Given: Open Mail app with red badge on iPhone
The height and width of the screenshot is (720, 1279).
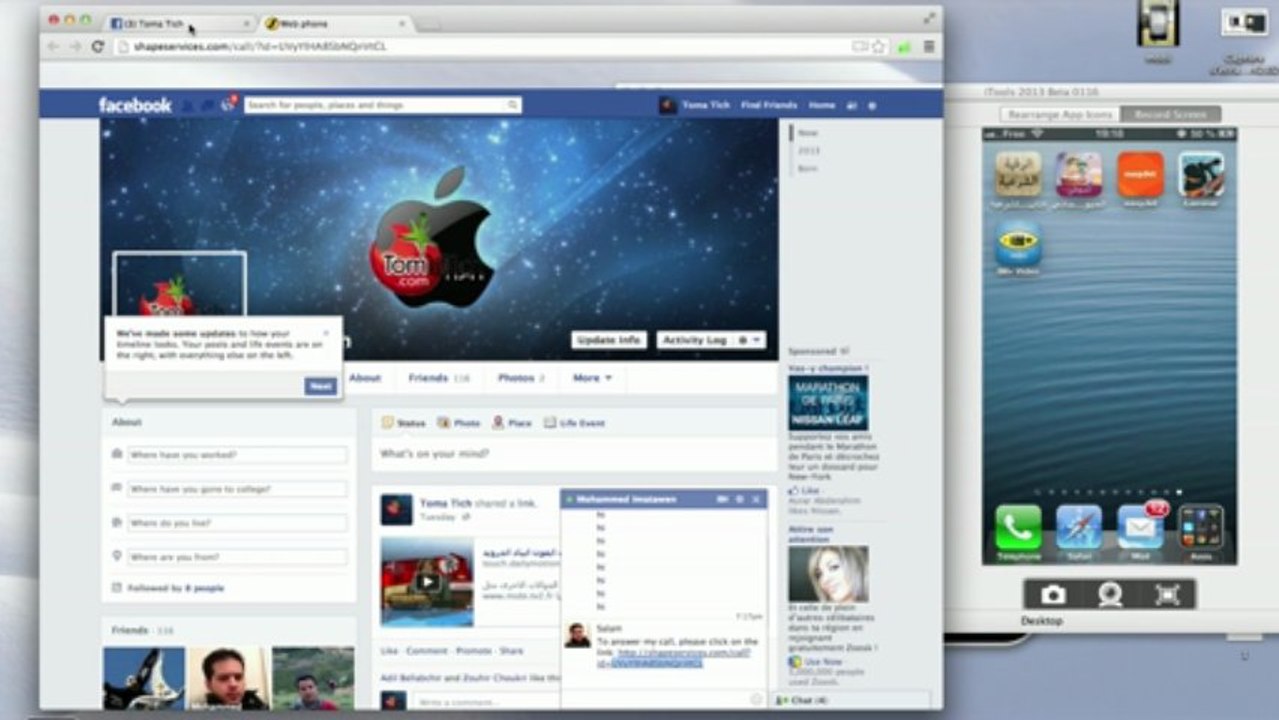Looking at the screenshot, I should tap(1140, 528).
